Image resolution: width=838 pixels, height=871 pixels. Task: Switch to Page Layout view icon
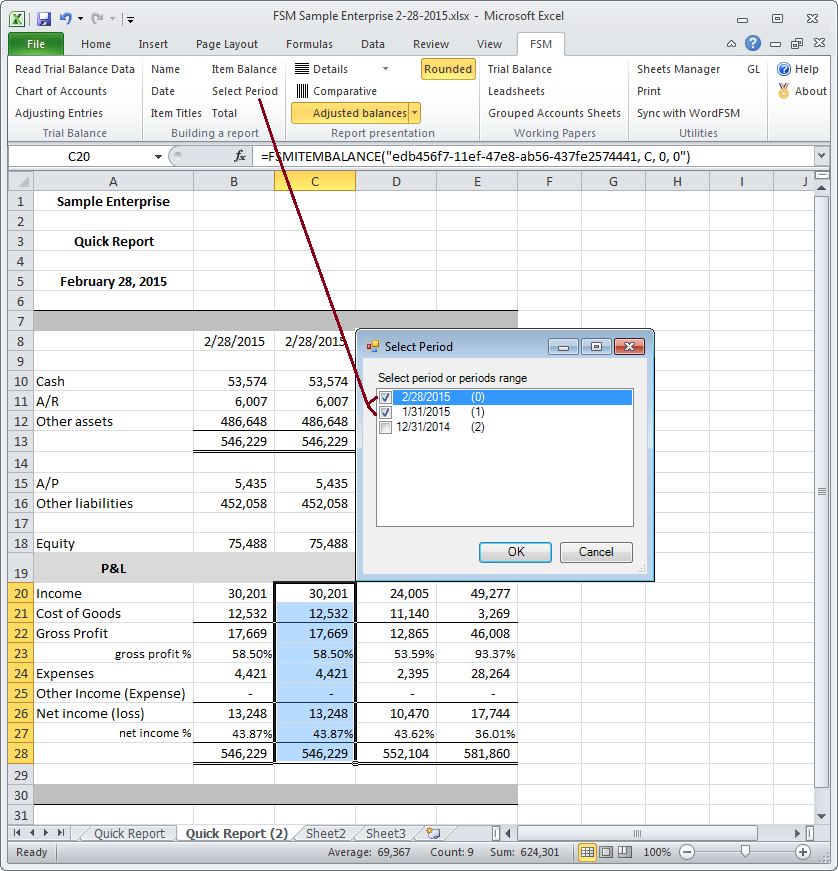pyautogui.click(x=603, y=852)
